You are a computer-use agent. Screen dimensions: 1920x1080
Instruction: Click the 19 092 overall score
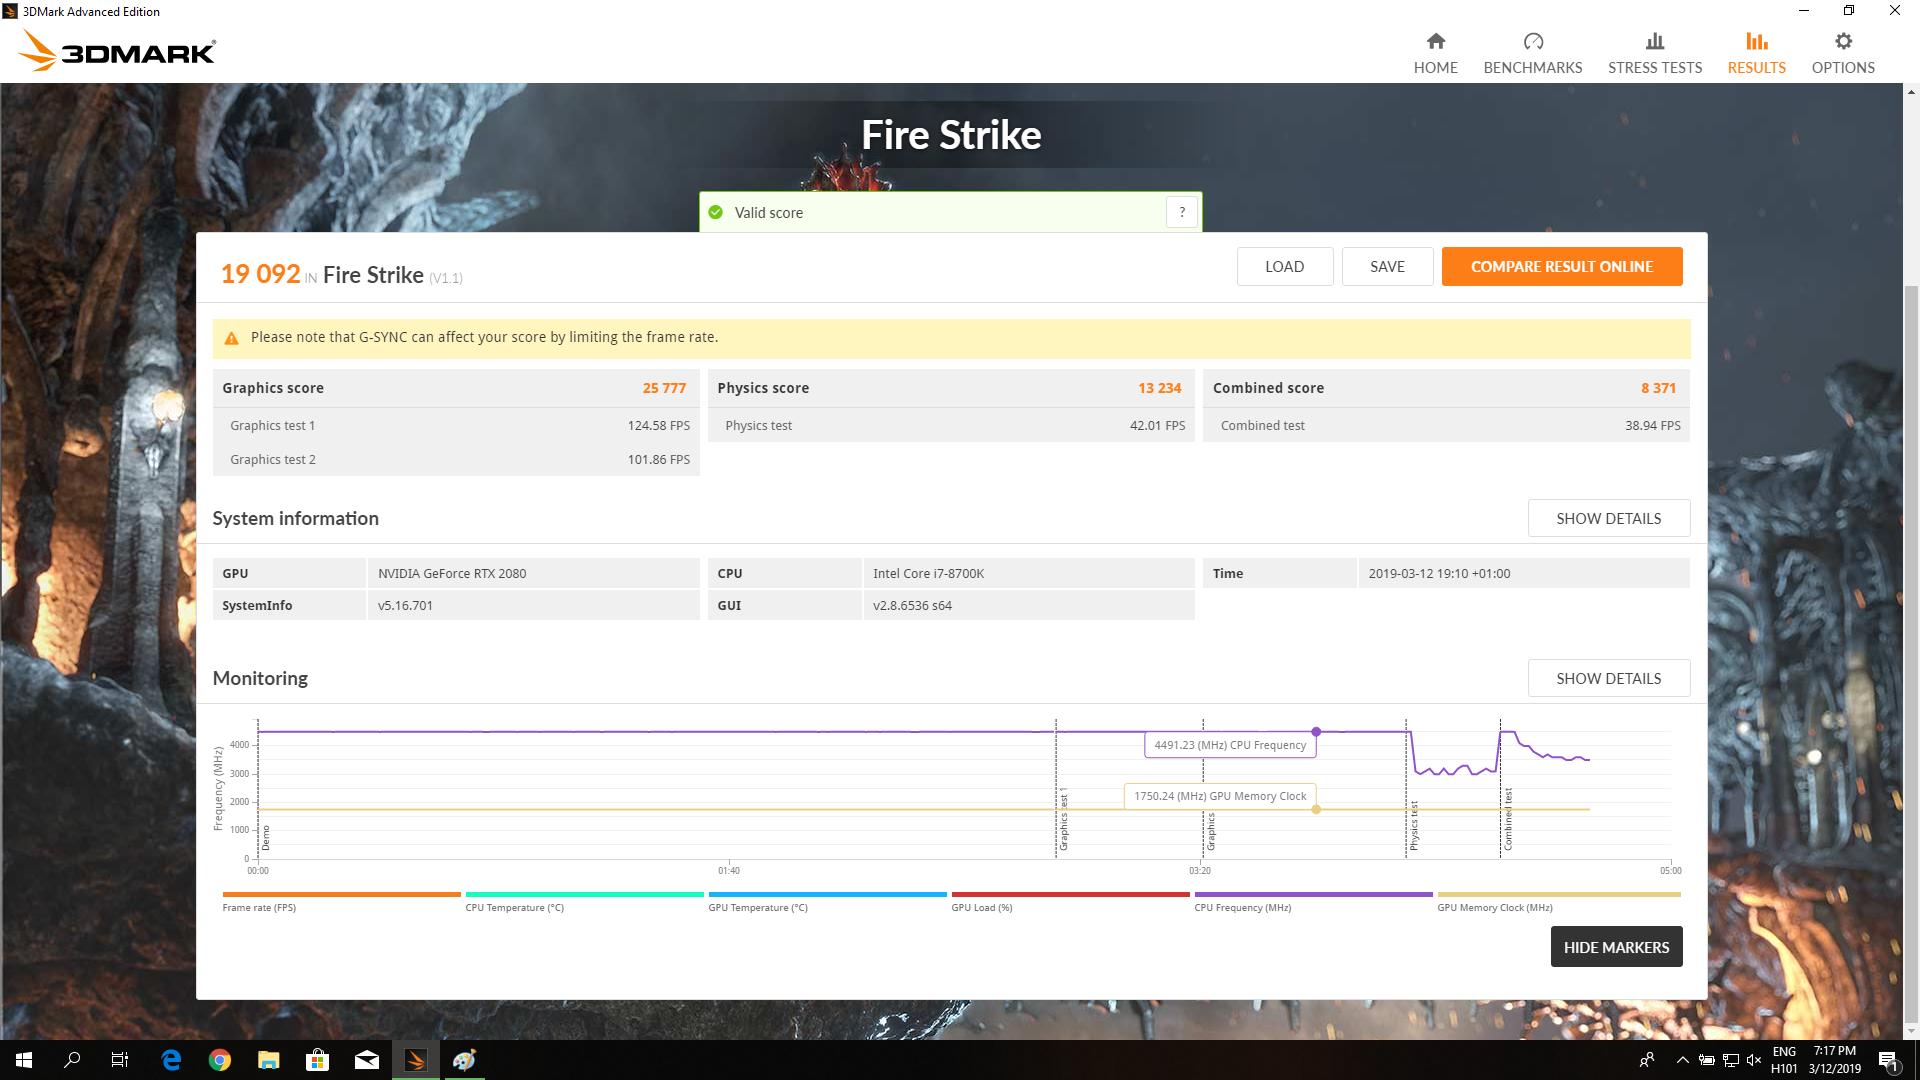coord(260,274)
